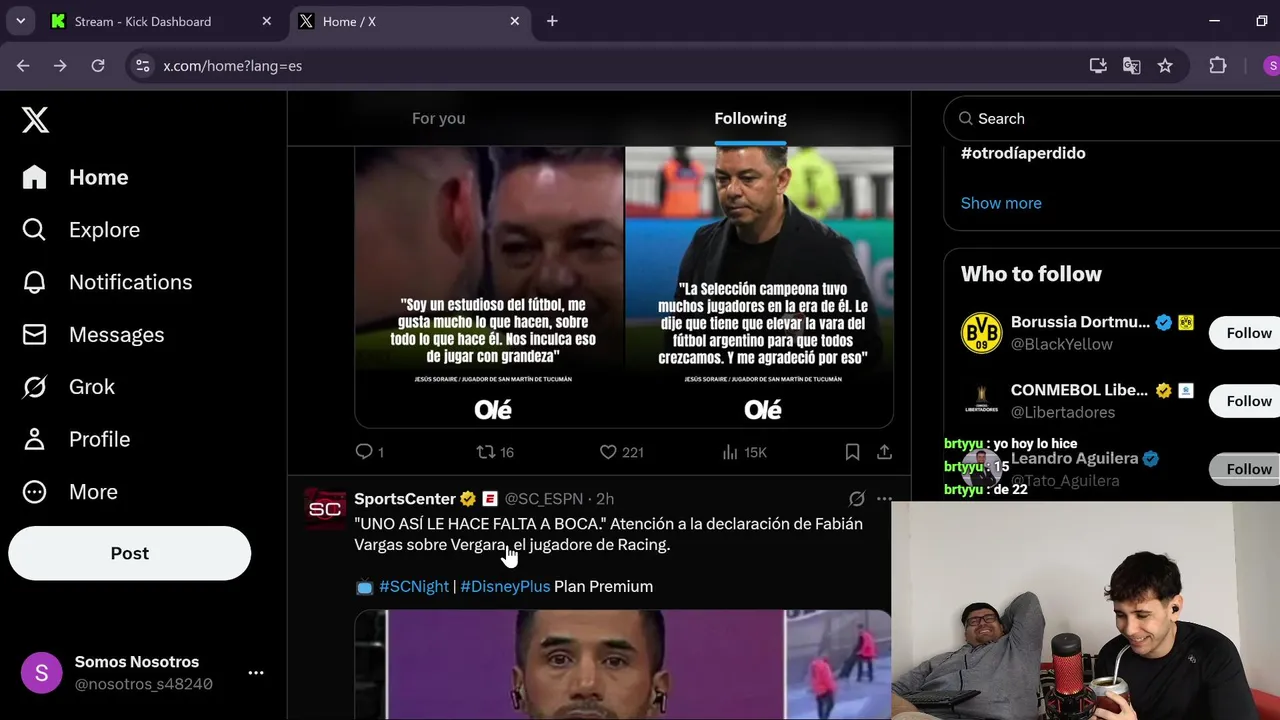Click the @SC_ESPN handle
Viewport: 1280px width, 720px height.
[x=543, y=498]
